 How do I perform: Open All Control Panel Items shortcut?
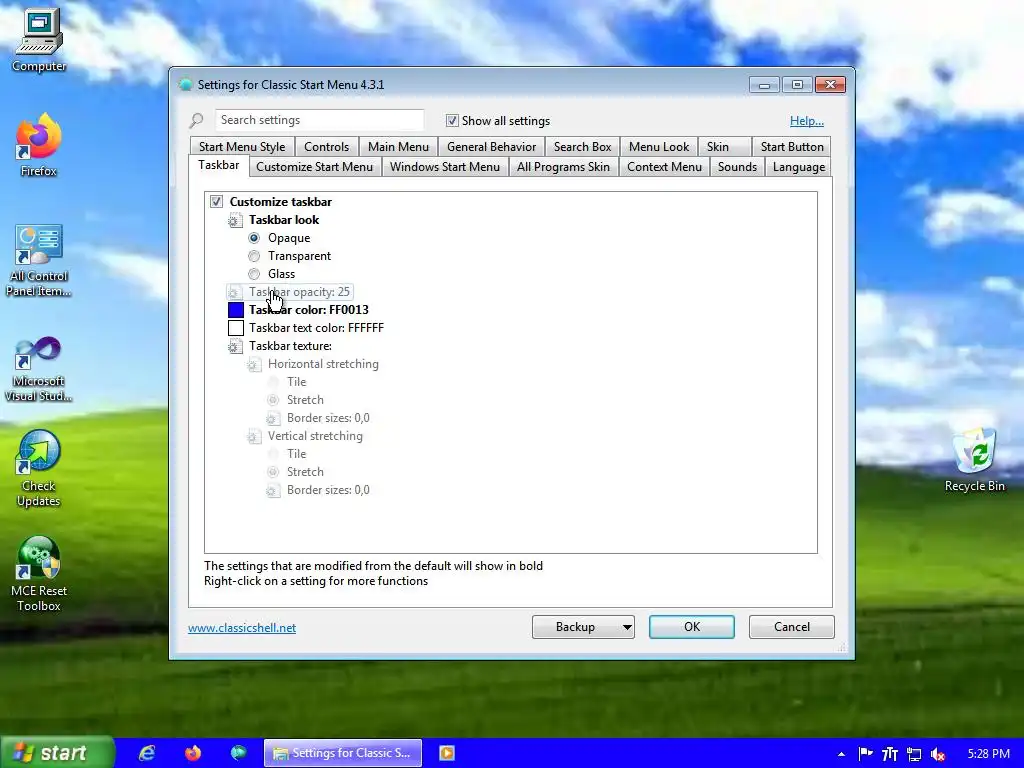tap(39, 260)
